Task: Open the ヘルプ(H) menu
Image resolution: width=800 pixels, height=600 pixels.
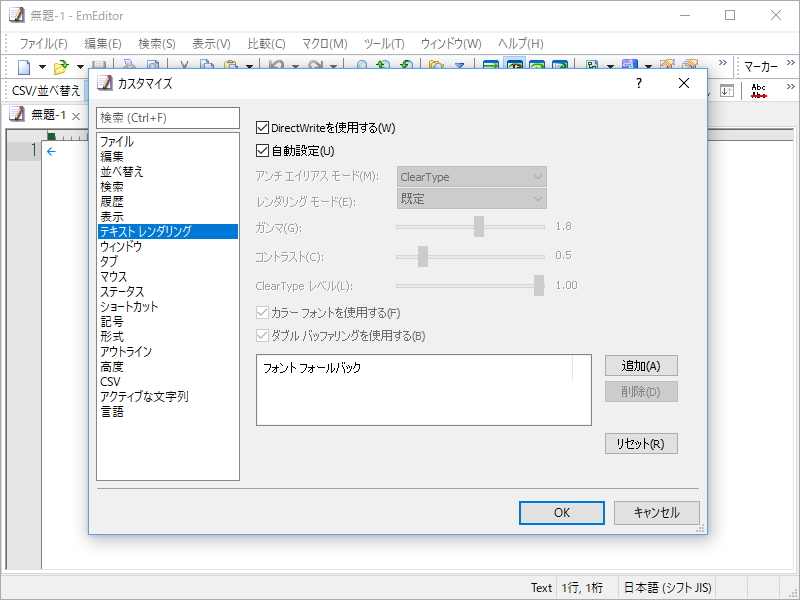Action: [x=520, y=44]
